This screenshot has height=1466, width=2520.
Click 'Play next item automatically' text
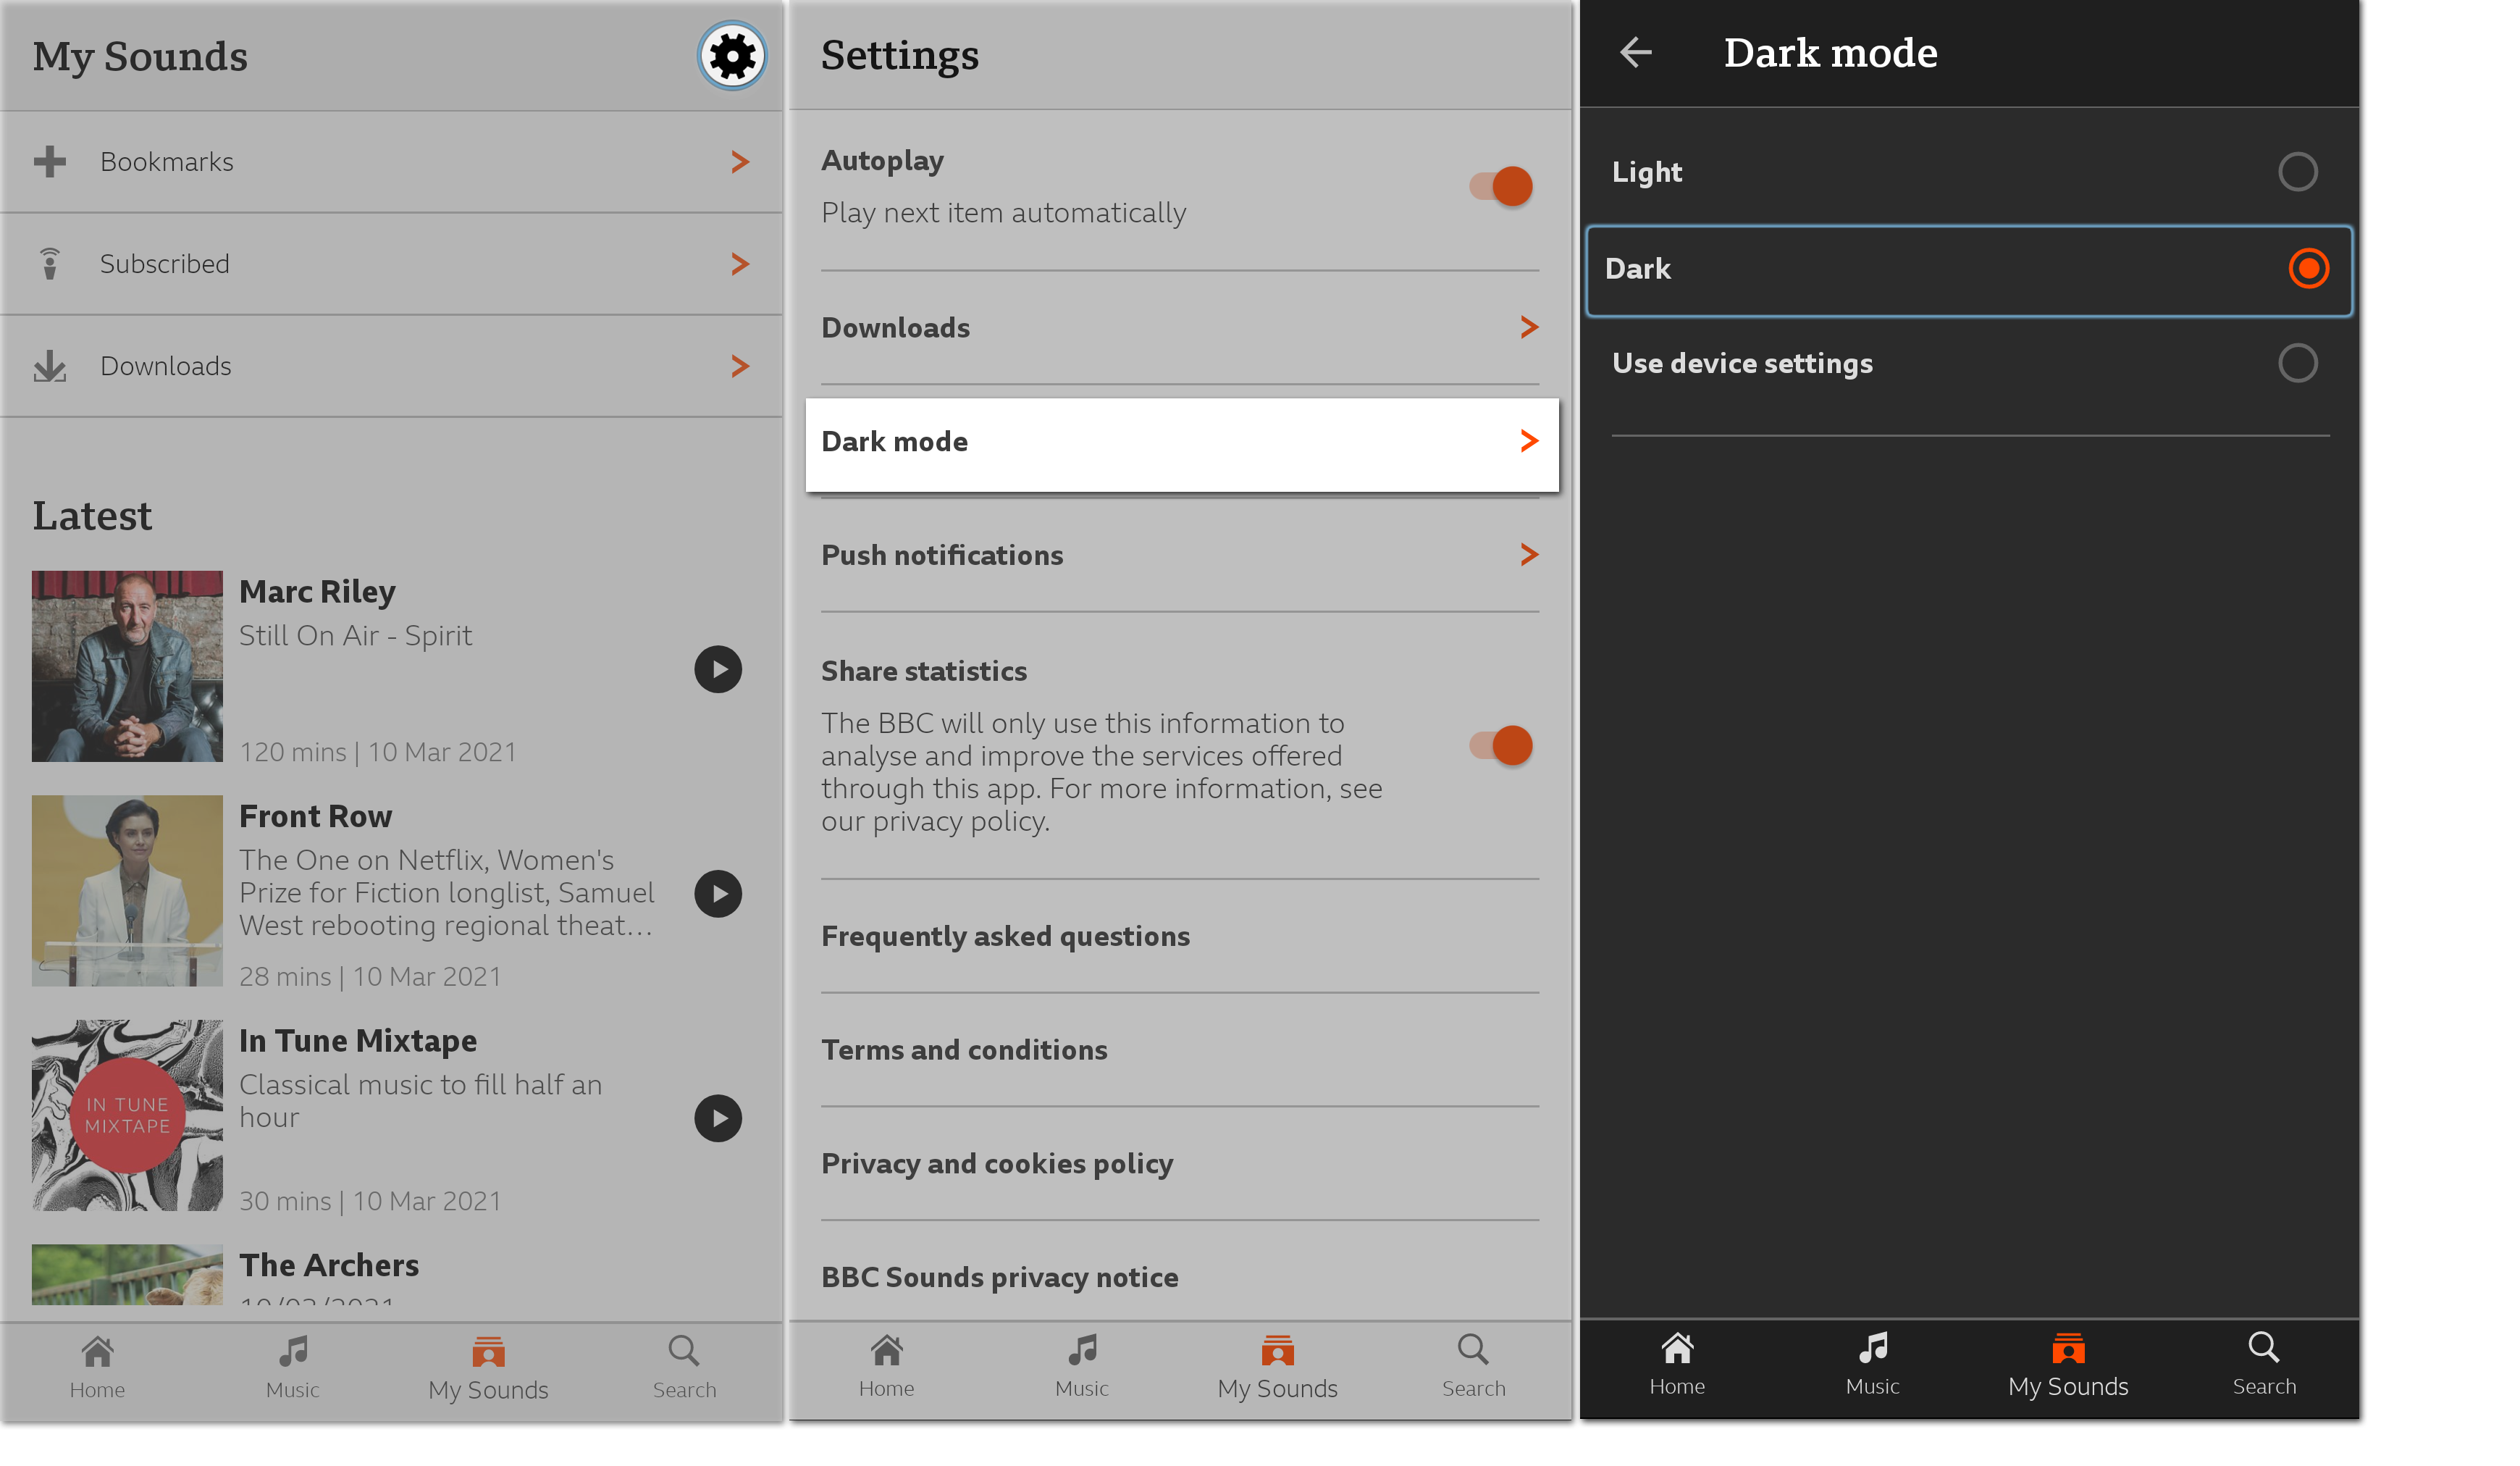coord(1004,213)
